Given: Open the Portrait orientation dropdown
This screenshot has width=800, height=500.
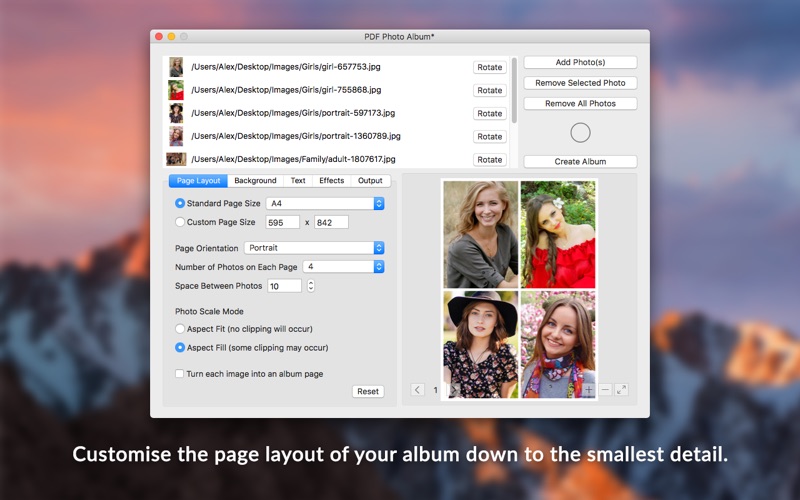Looking at the screenshot, I should pos(314,248).
